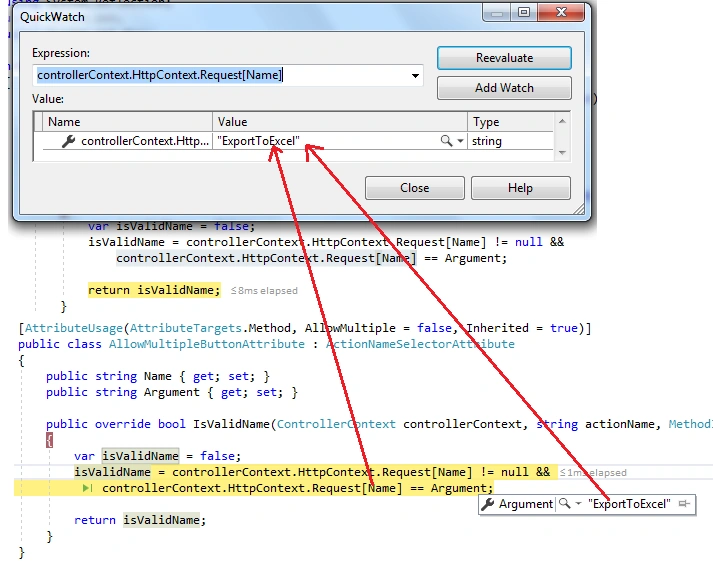Click the highlighted "return isValidName;" line

pos(154,290)
